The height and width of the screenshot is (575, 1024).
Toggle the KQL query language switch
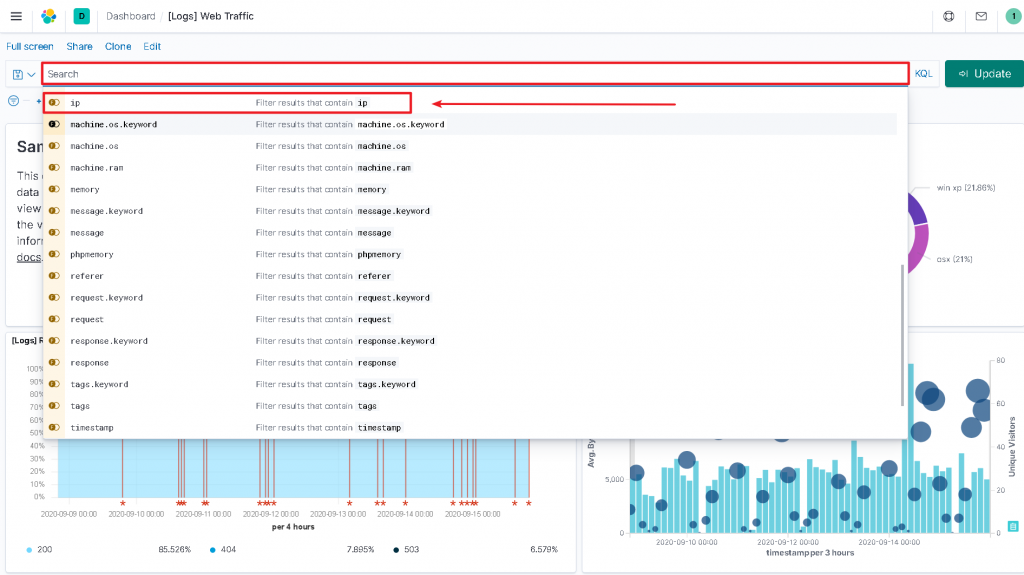tap(923, 74)
